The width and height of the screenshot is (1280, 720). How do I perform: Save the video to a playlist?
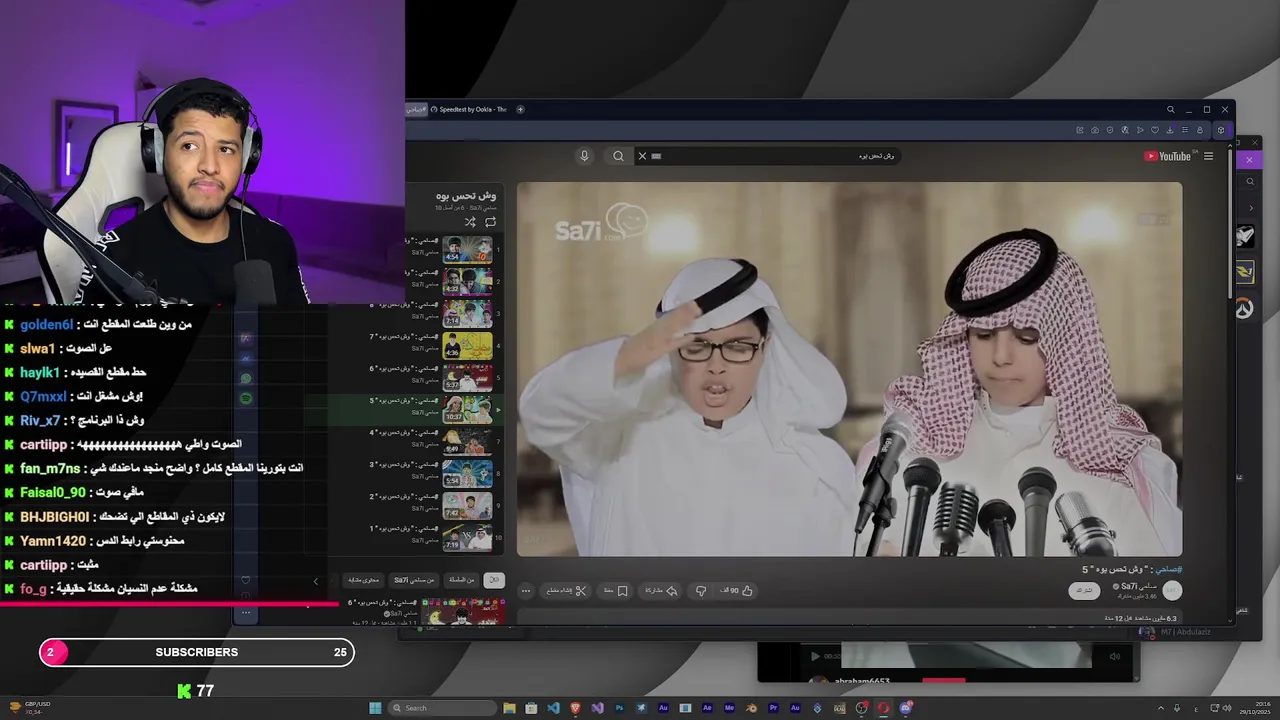tap(616, 591)
